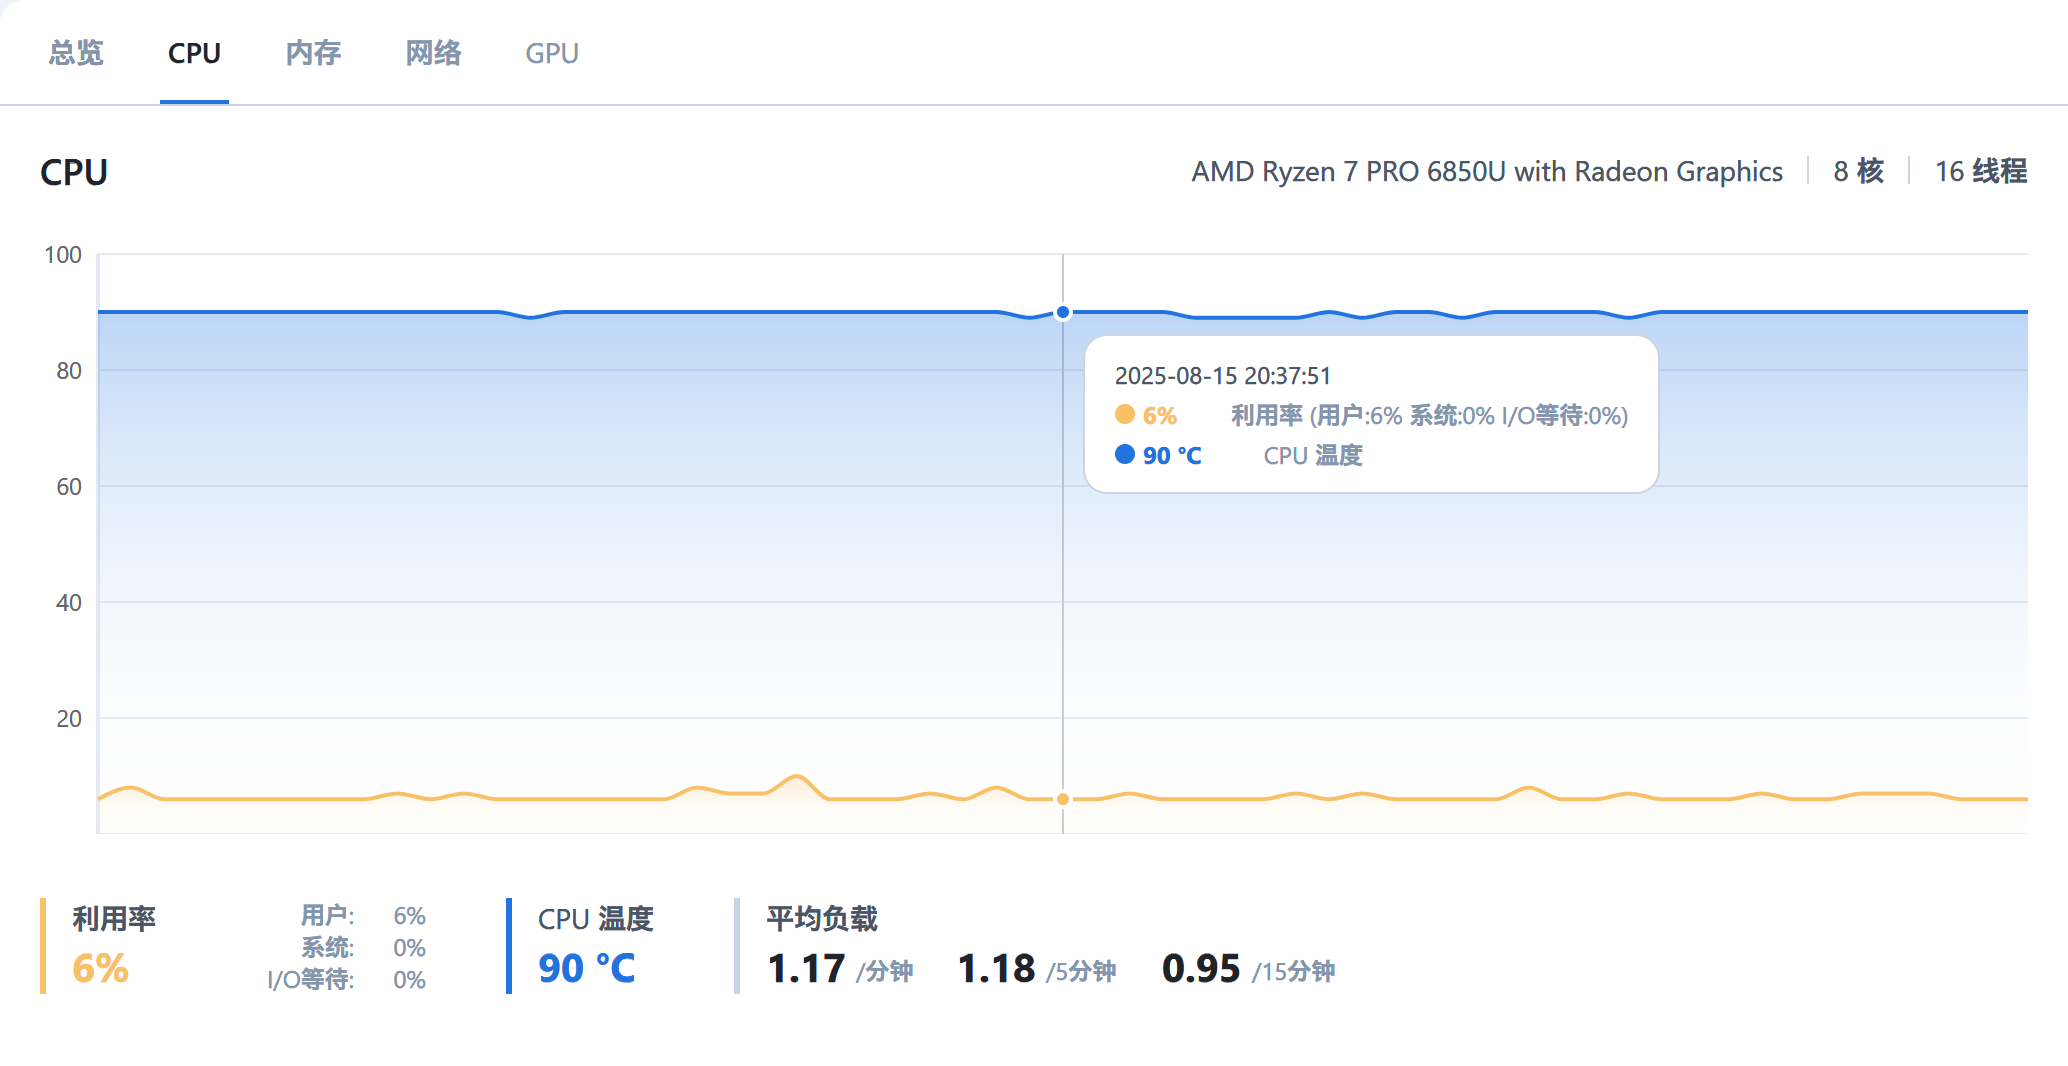Open the 内存 memory tab

point(313,53)
